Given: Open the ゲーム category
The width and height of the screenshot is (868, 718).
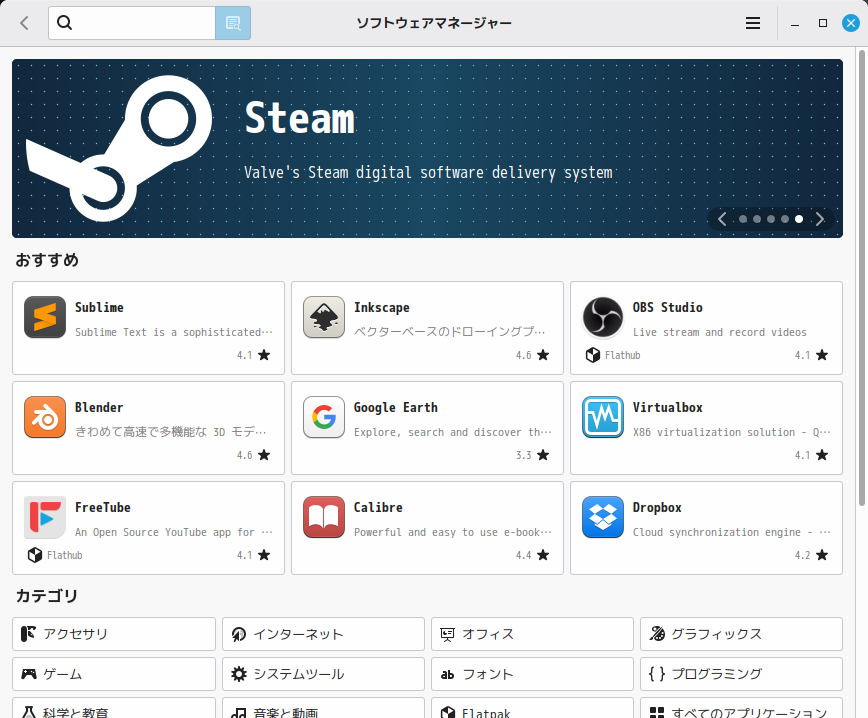Looking at the screenshot, I should [x=113, y=674].
